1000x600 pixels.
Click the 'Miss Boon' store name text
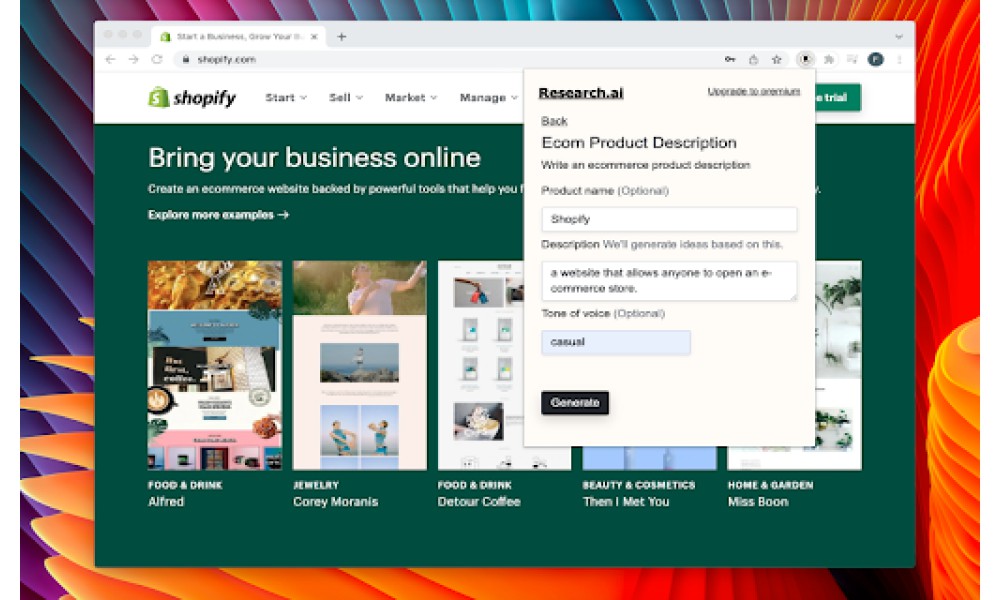758,502
